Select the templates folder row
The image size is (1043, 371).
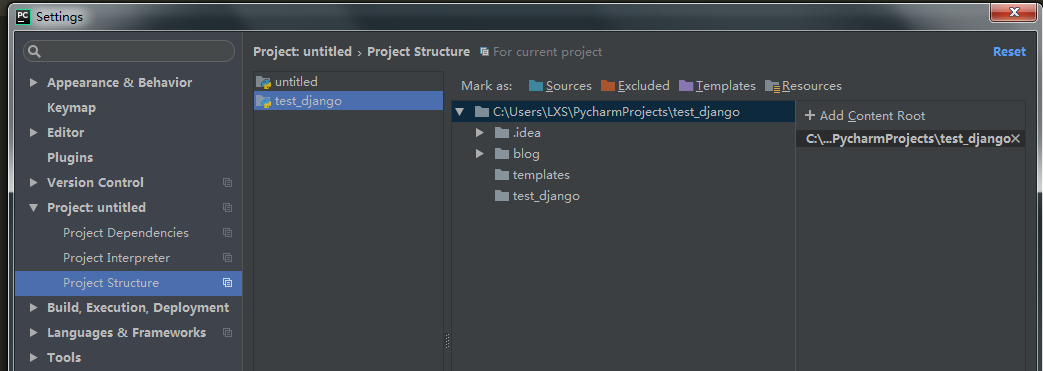(623, 176)
